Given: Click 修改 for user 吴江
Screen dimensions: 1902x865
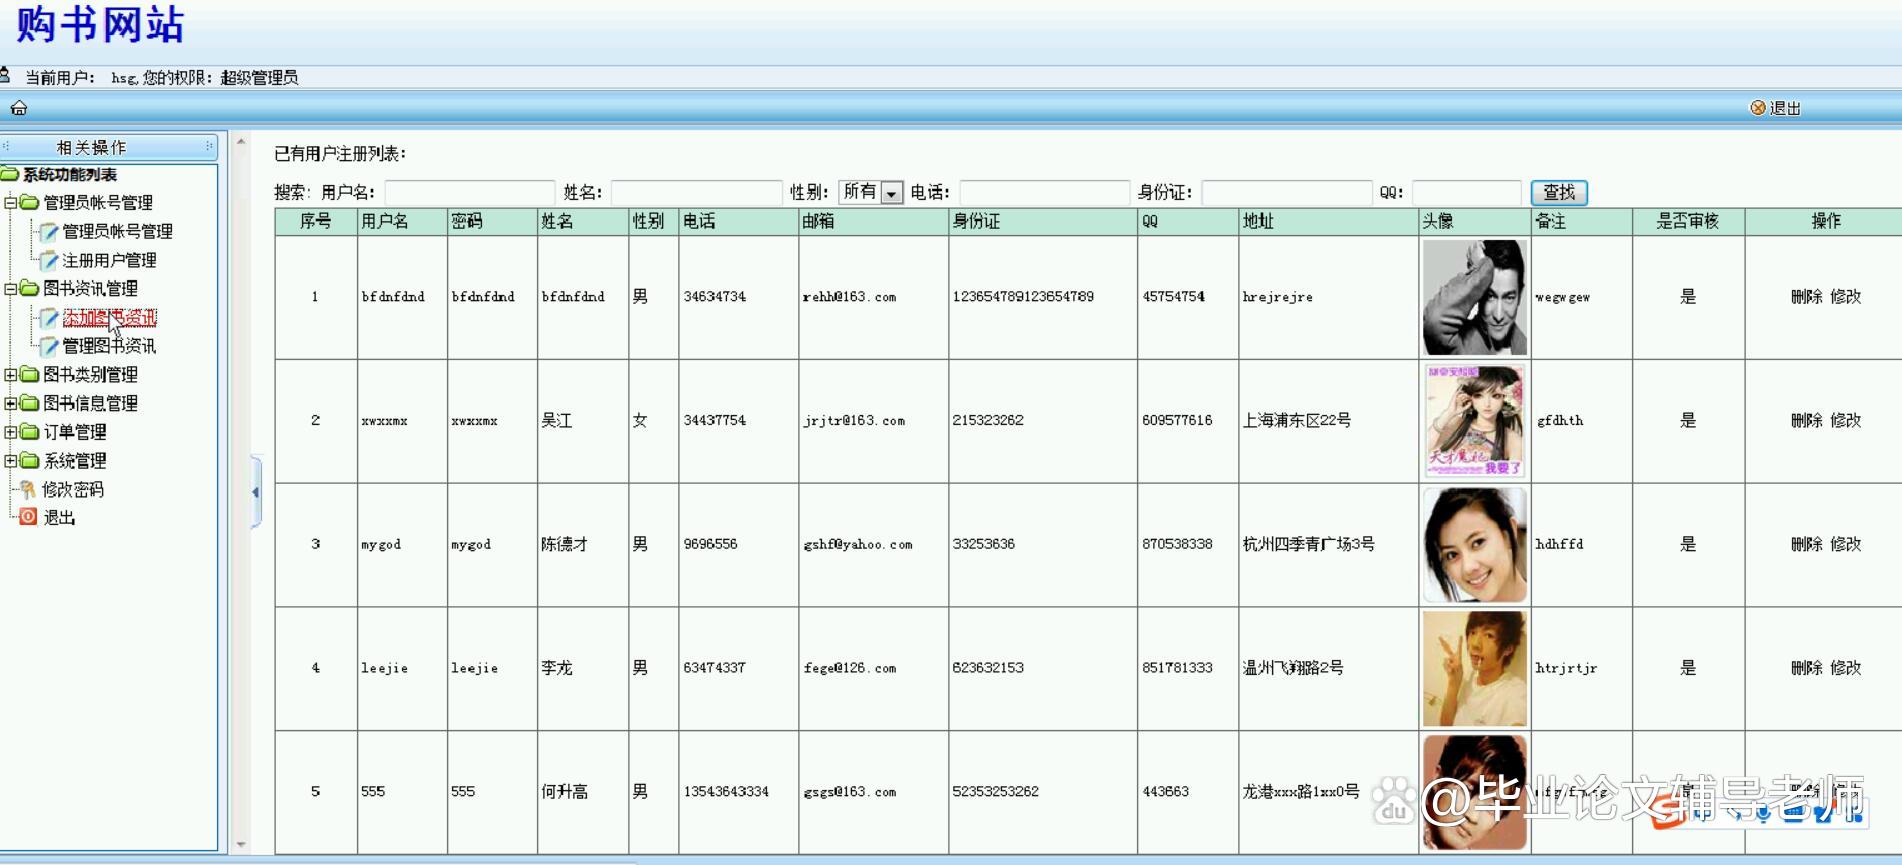Looking at the screenshot, I should tap(1846, 421).
